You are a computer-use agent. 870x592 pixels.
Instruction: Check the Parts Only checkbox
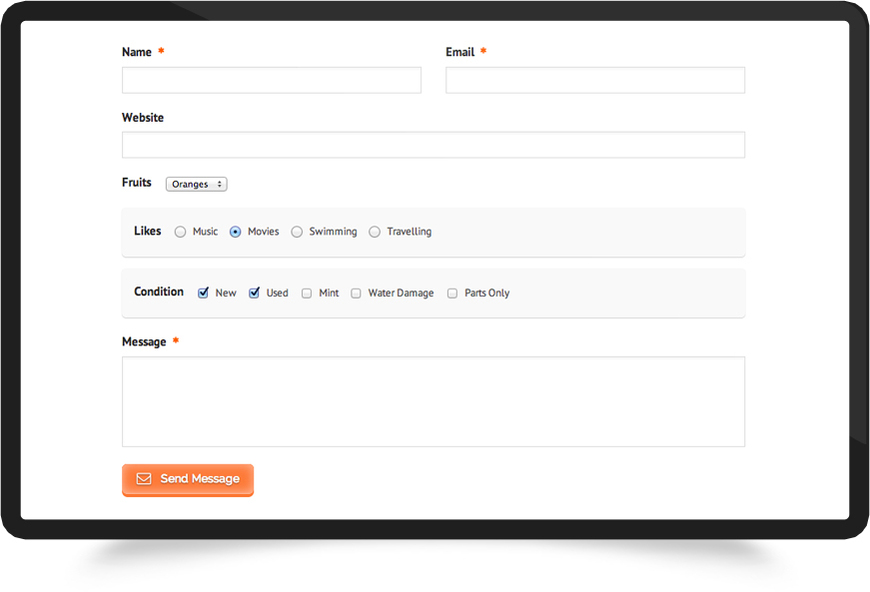point(453,294)
